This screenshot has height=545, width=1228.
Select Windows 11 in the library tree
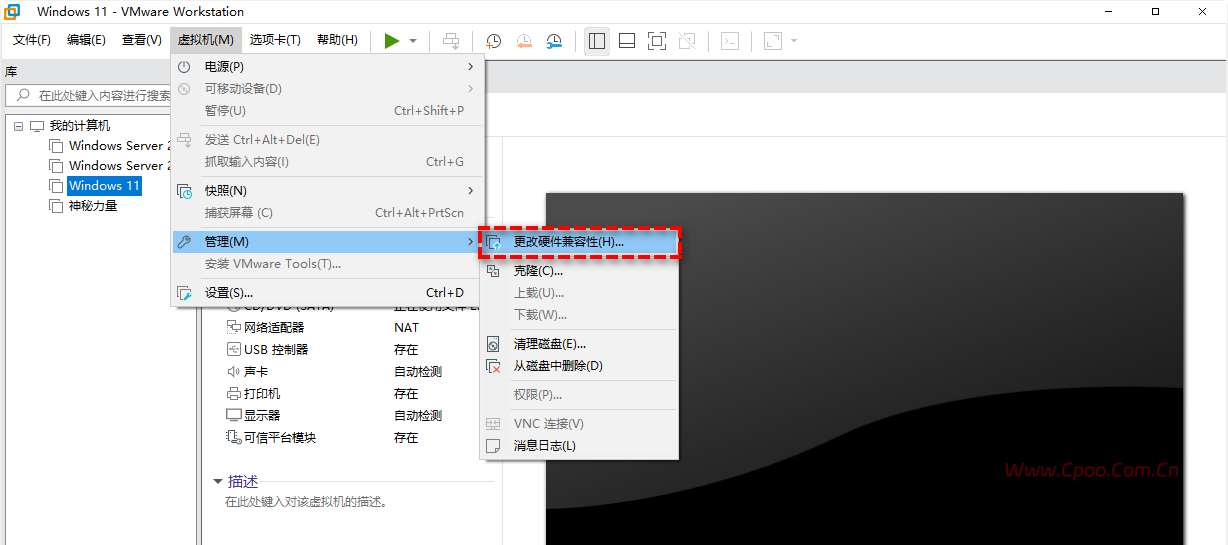click(x=104, y=186)
